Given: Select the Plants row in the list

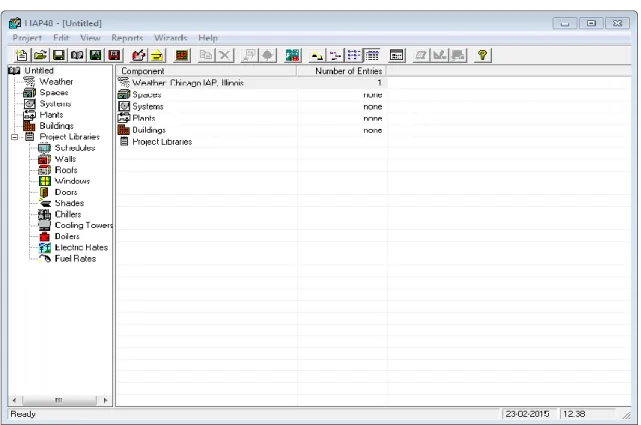Looking at the screenshot, I should tap(251, 119).
